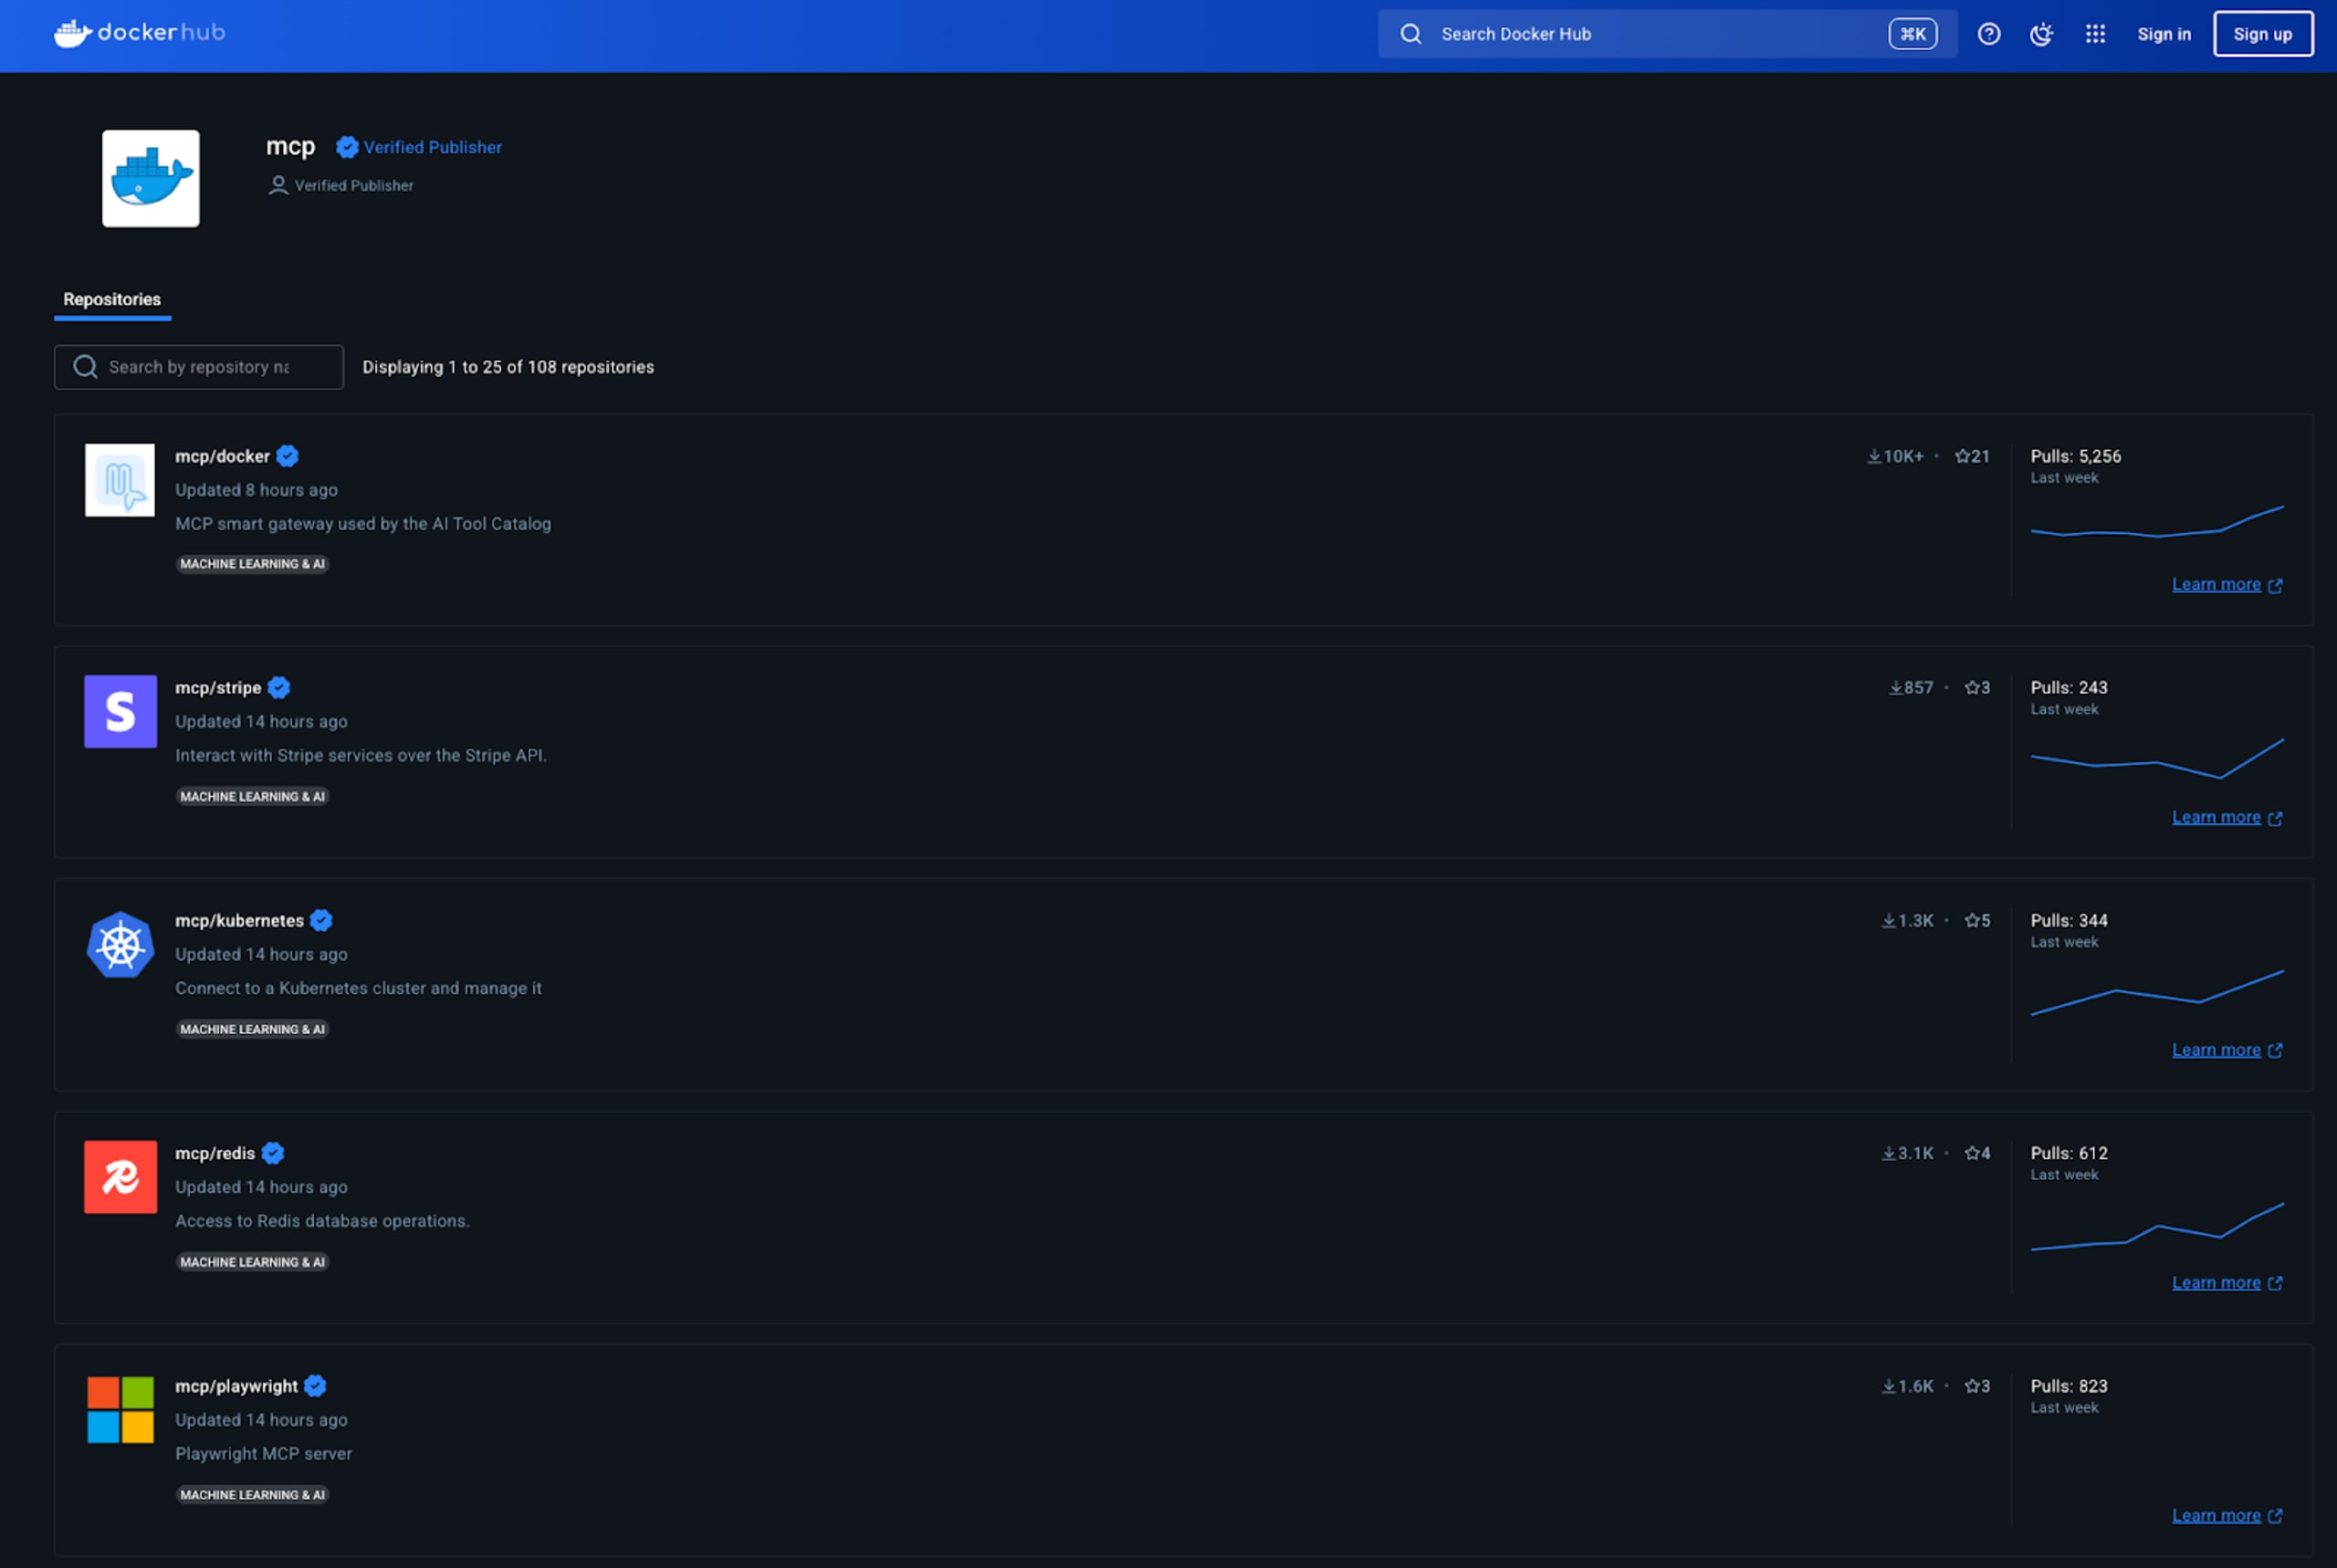Open the Redis logo icon

(120, 1177)
